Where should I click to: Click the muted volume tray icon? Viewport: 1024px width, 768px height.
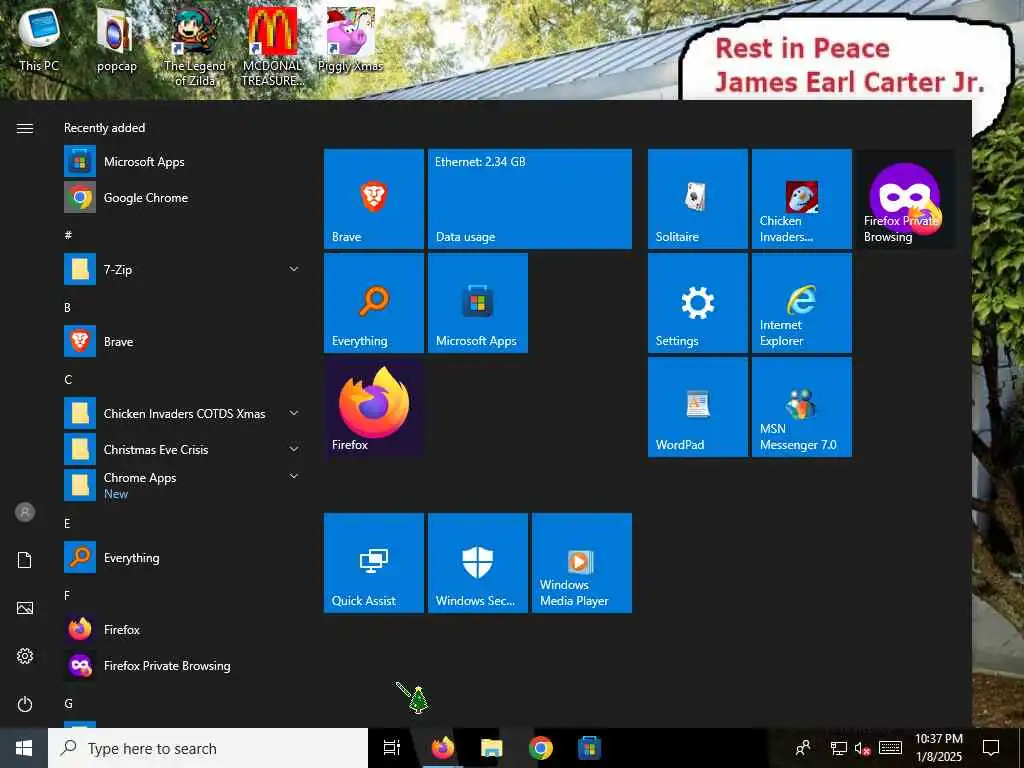click(x=863, y=748)
